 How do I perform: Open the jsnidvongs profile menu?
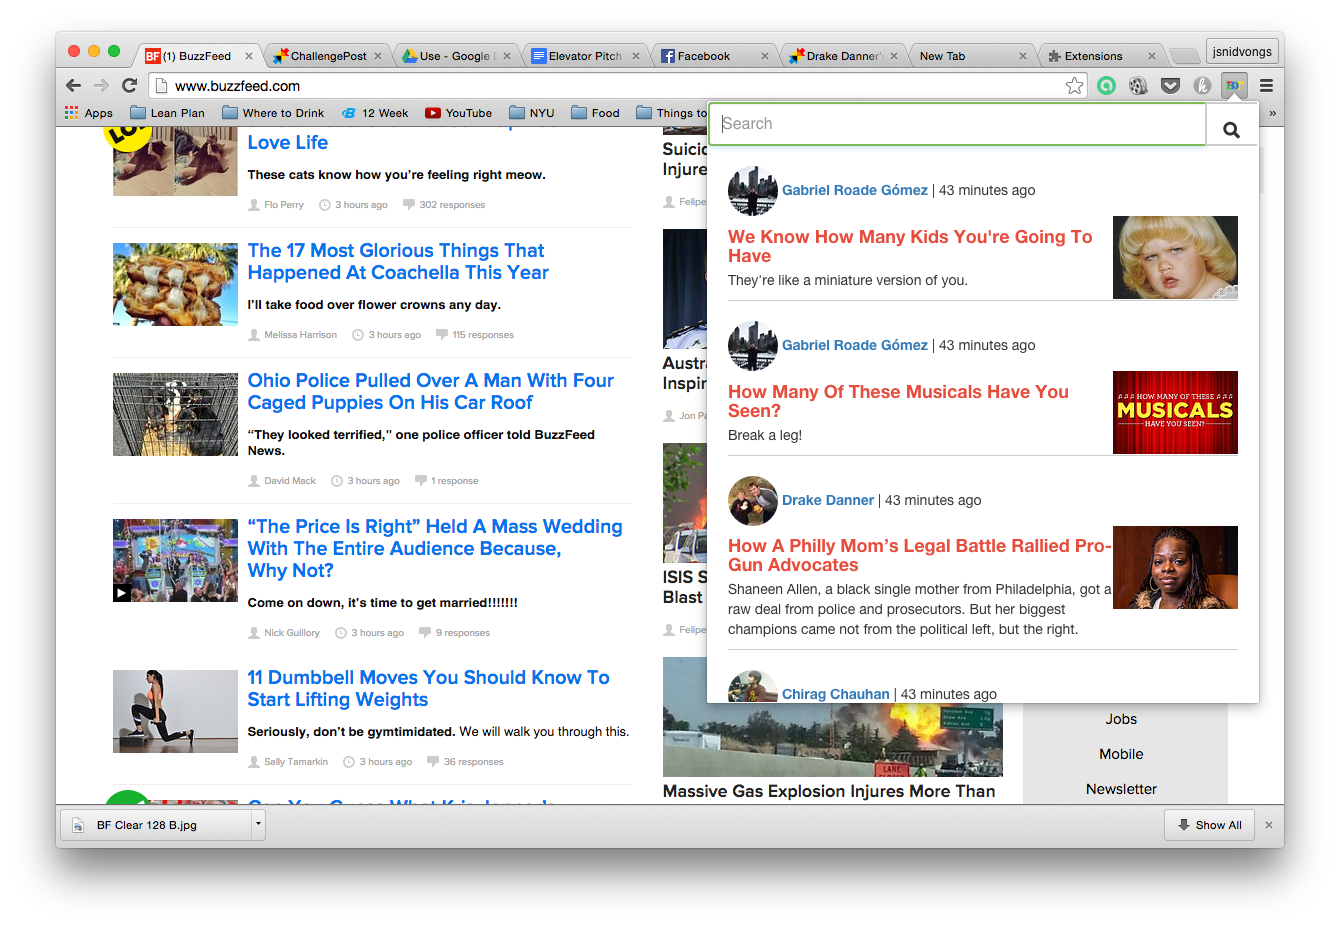[x=1242, y=51]
